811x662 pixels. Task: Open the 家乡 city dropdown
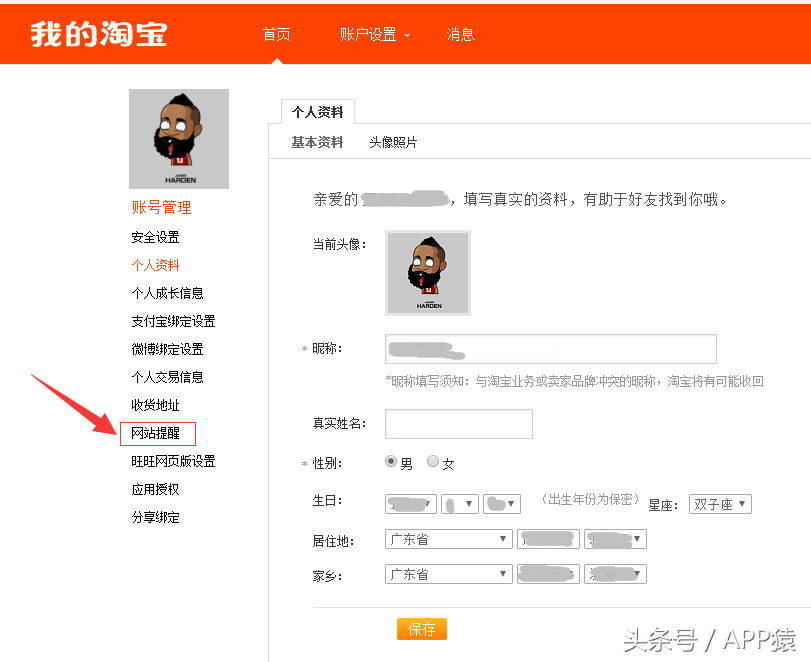tap(548, 574)
